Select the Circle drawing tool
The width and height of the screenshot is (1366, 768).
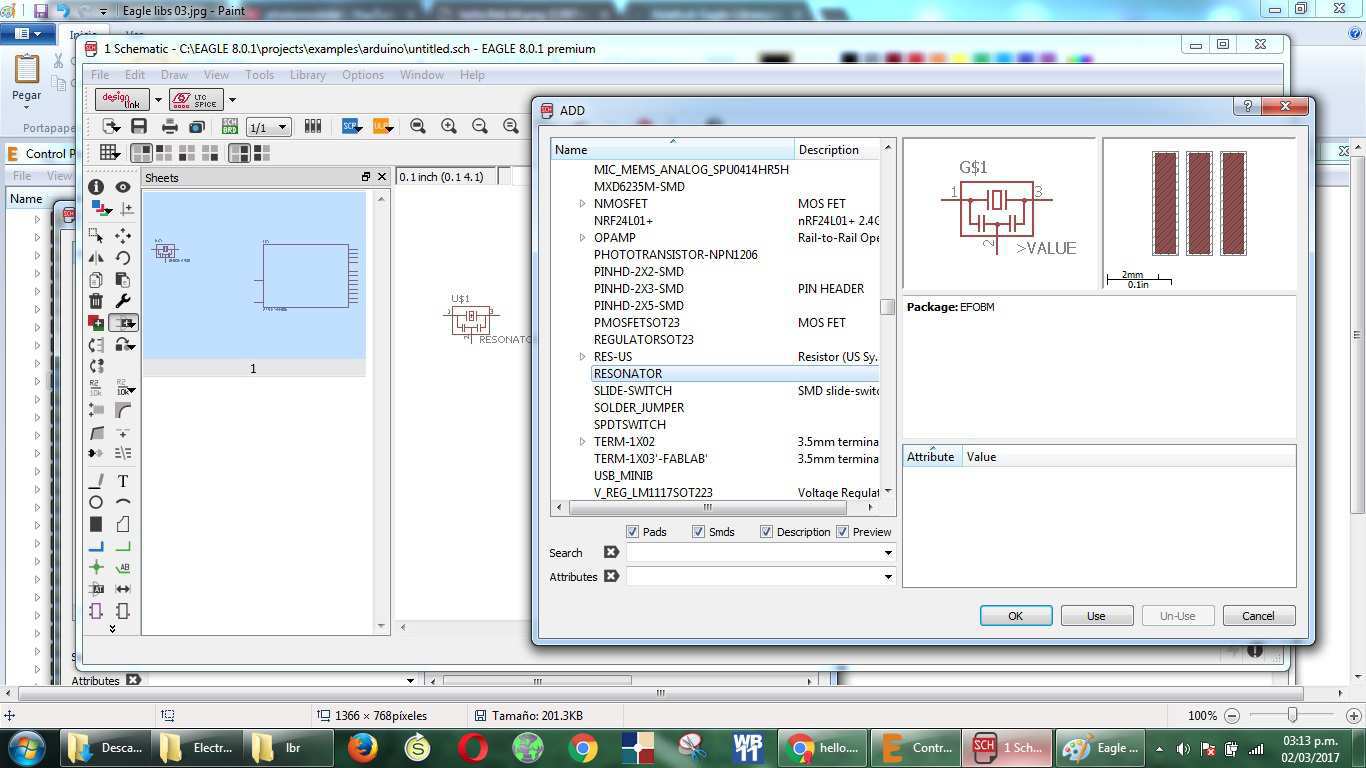coord(96,503)
